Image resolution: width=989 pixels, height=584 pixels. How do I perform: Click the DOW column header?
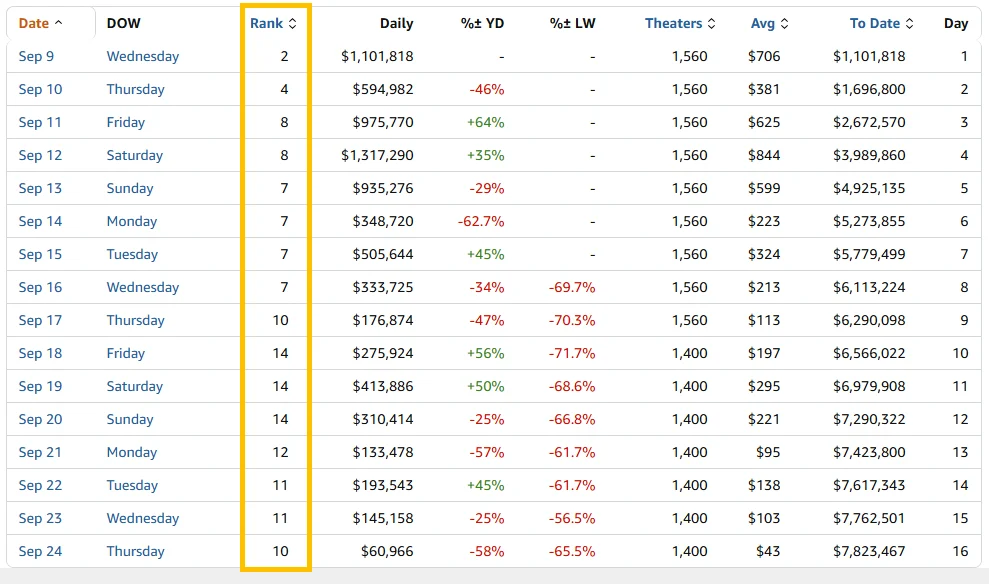coord(124,23)
